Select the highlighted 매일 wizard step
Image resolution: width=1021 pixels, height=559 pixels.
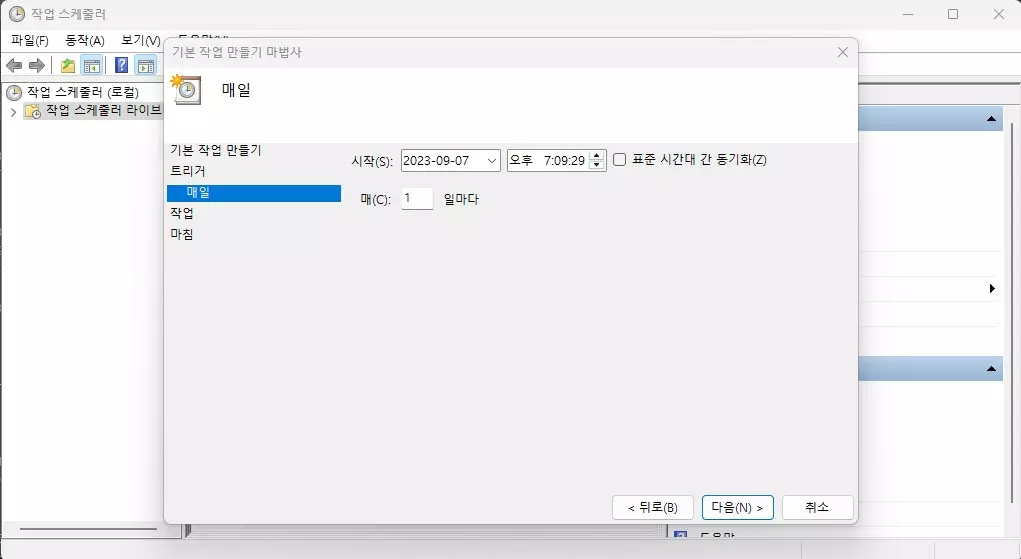point(254,193)
